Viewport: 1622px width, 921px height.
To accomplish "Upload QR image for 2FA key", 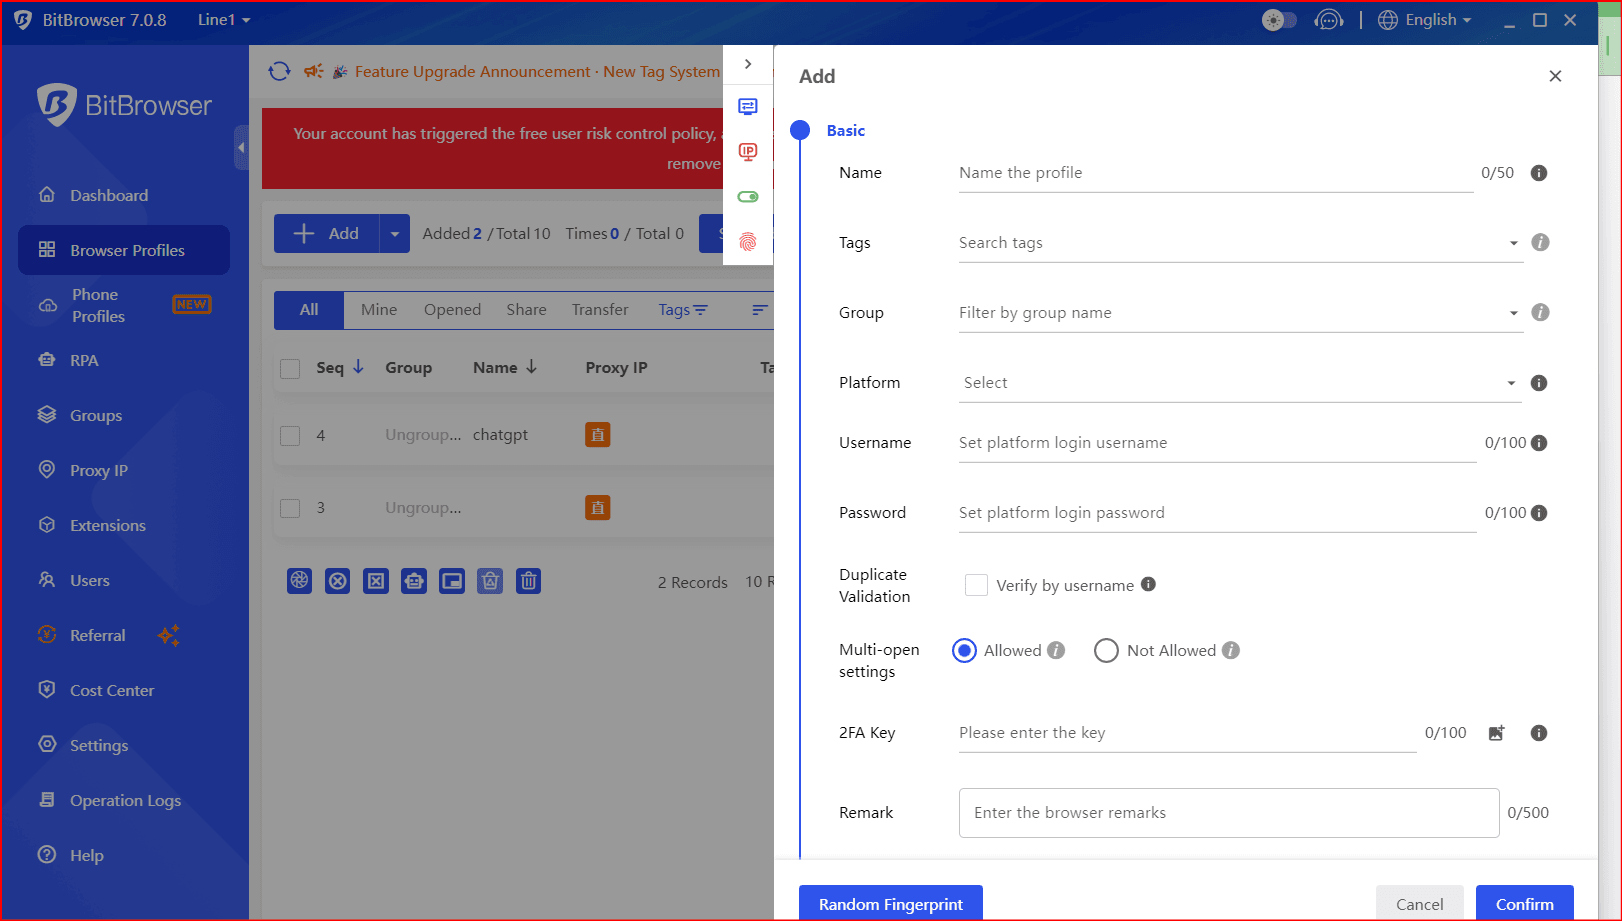I will pos(1496,733).
